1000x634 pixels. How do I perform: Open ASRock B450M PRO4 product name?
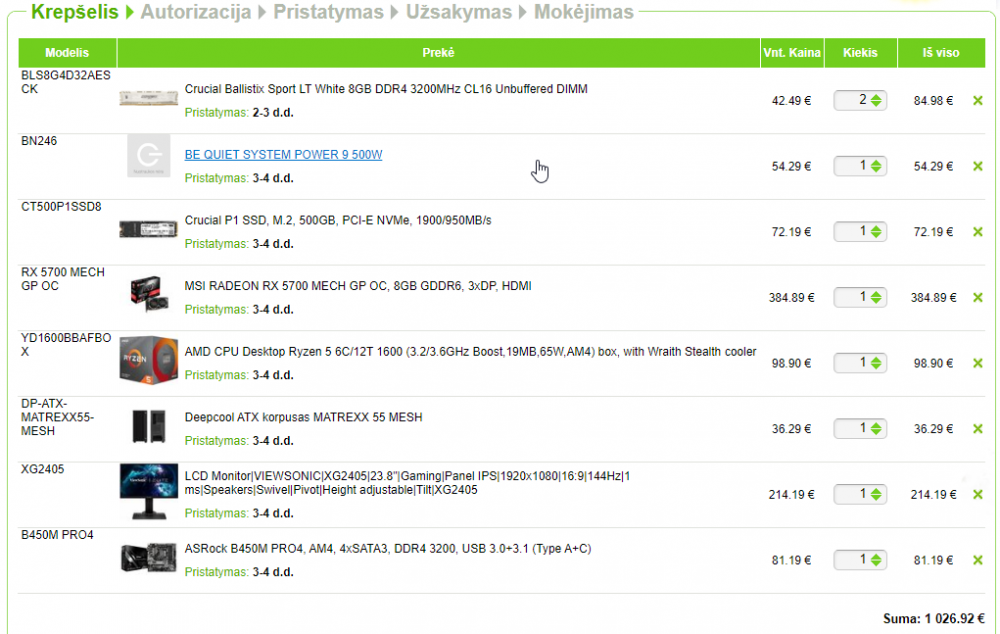pos(388,549)
